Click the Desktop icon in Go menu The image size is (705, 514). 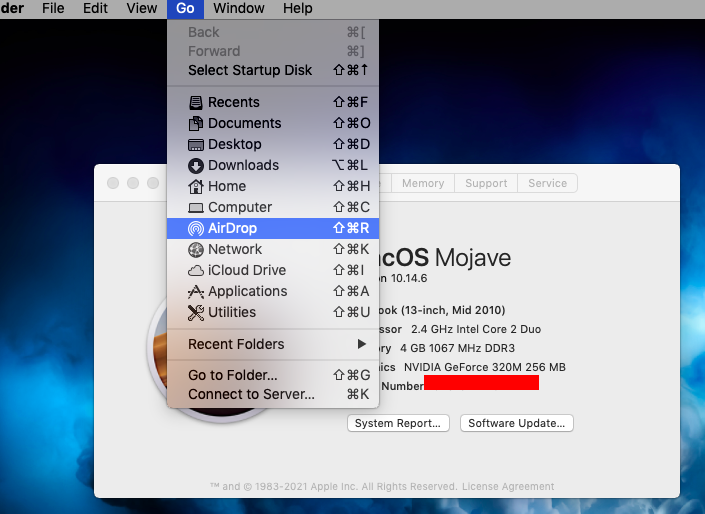[x=196, y=144]
